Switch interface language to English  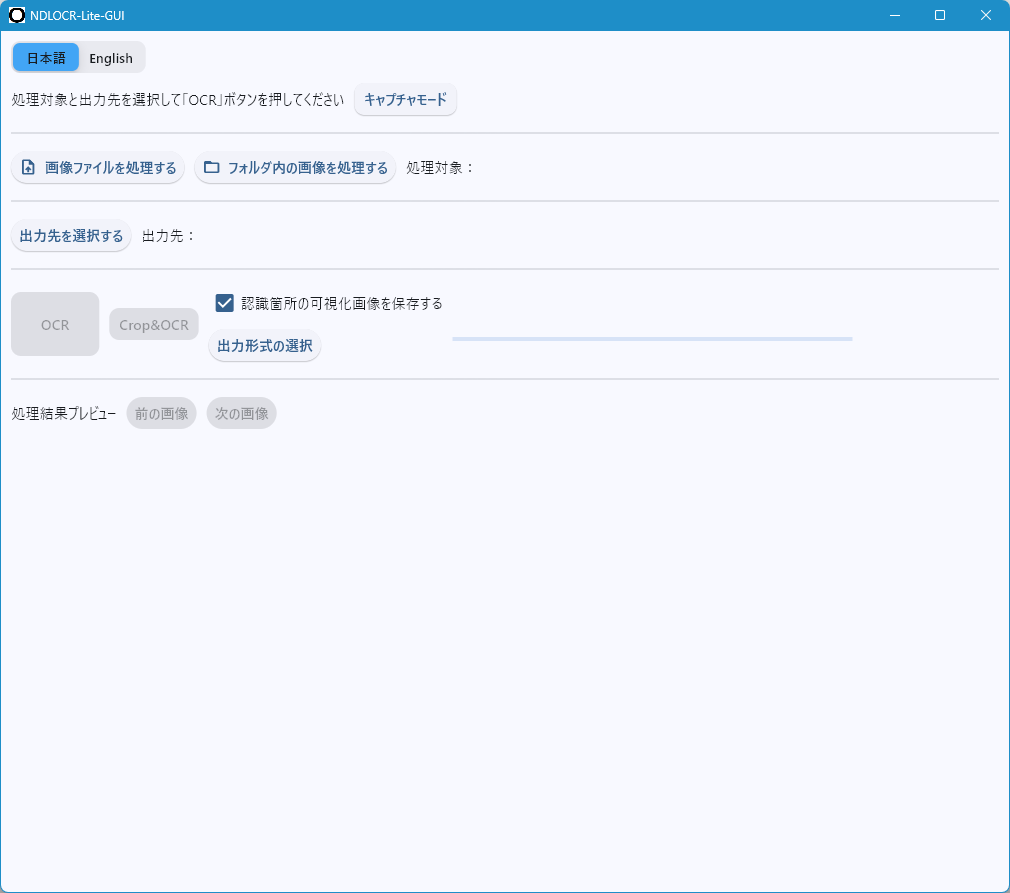click(111, 58)
